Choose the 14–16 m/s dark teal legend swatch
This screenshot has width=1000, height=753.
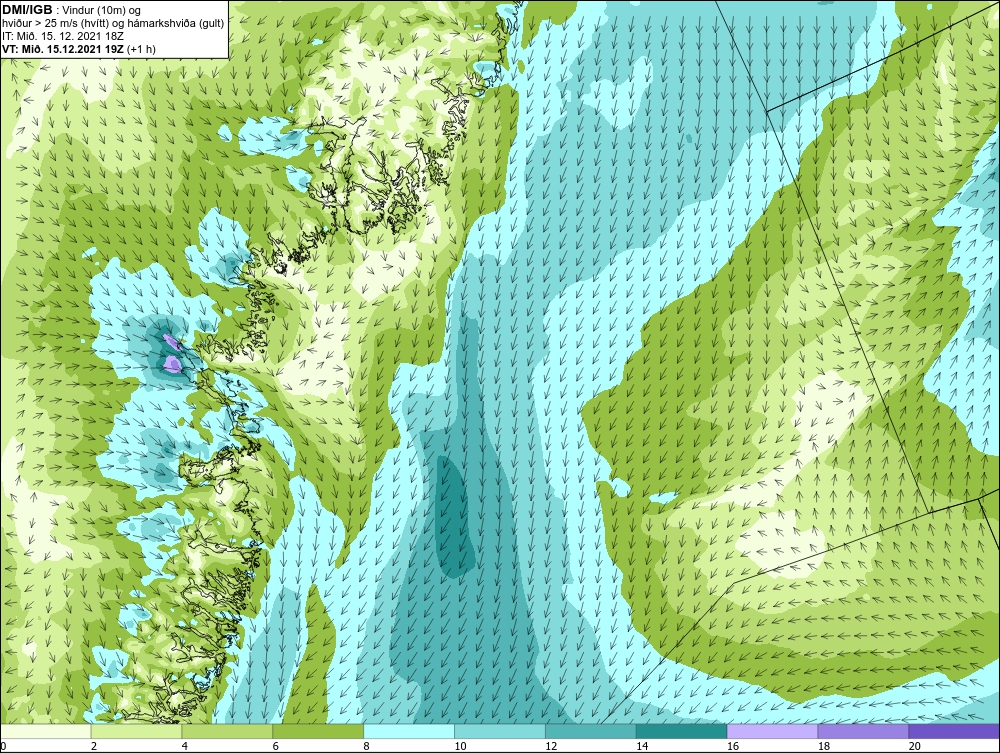682,731
